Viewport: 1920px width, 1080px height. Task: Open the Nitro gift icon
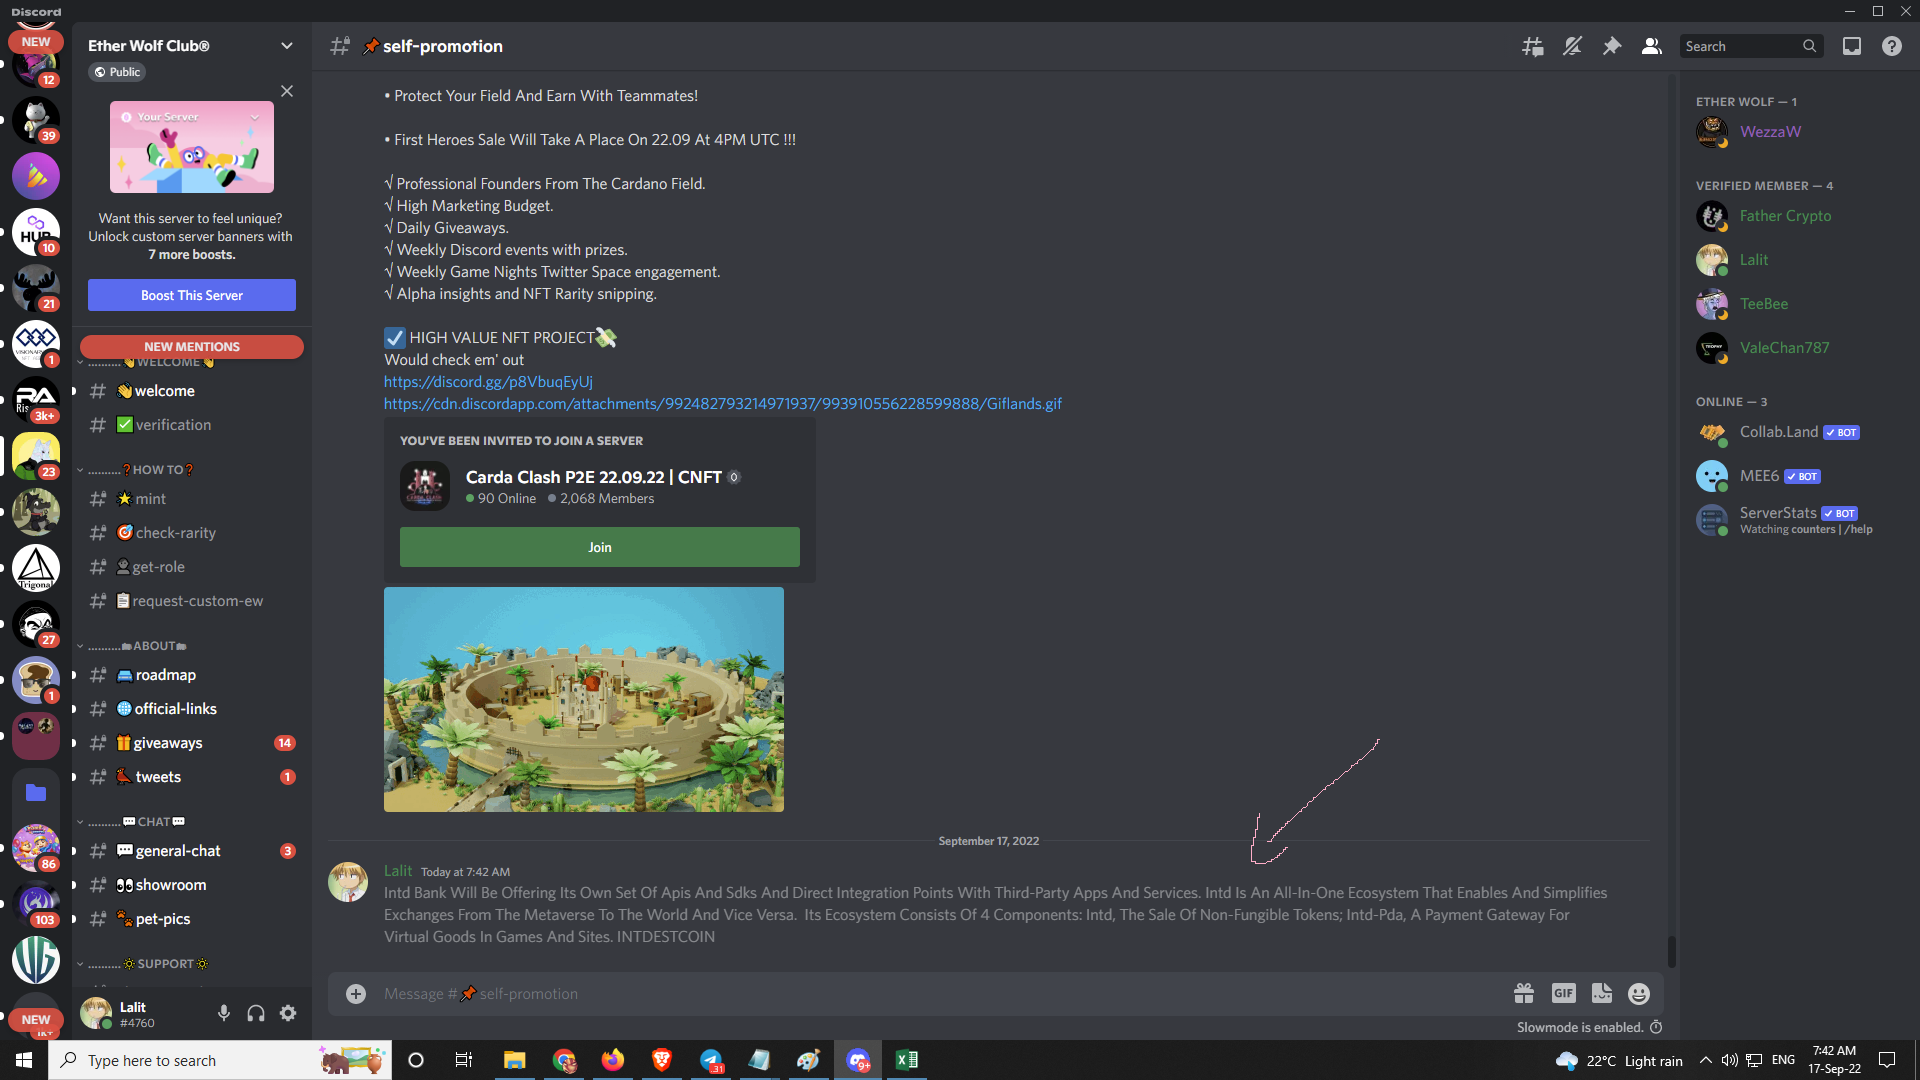(x=1524, y=993)
